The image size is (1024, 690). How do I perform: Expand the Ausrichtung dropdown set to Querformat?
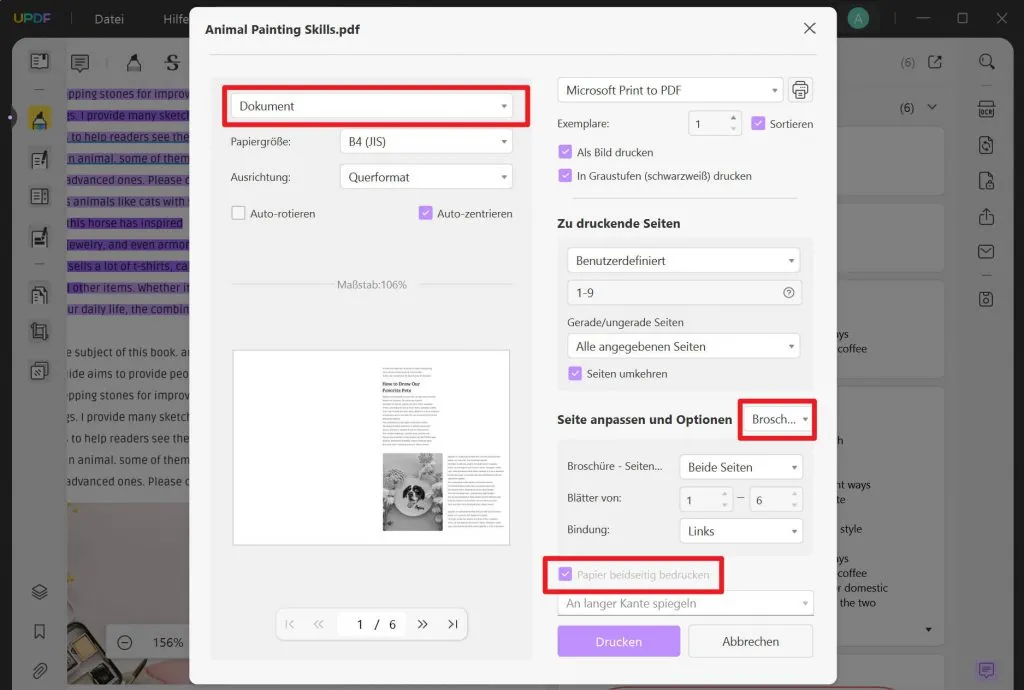tap(425, 176)
